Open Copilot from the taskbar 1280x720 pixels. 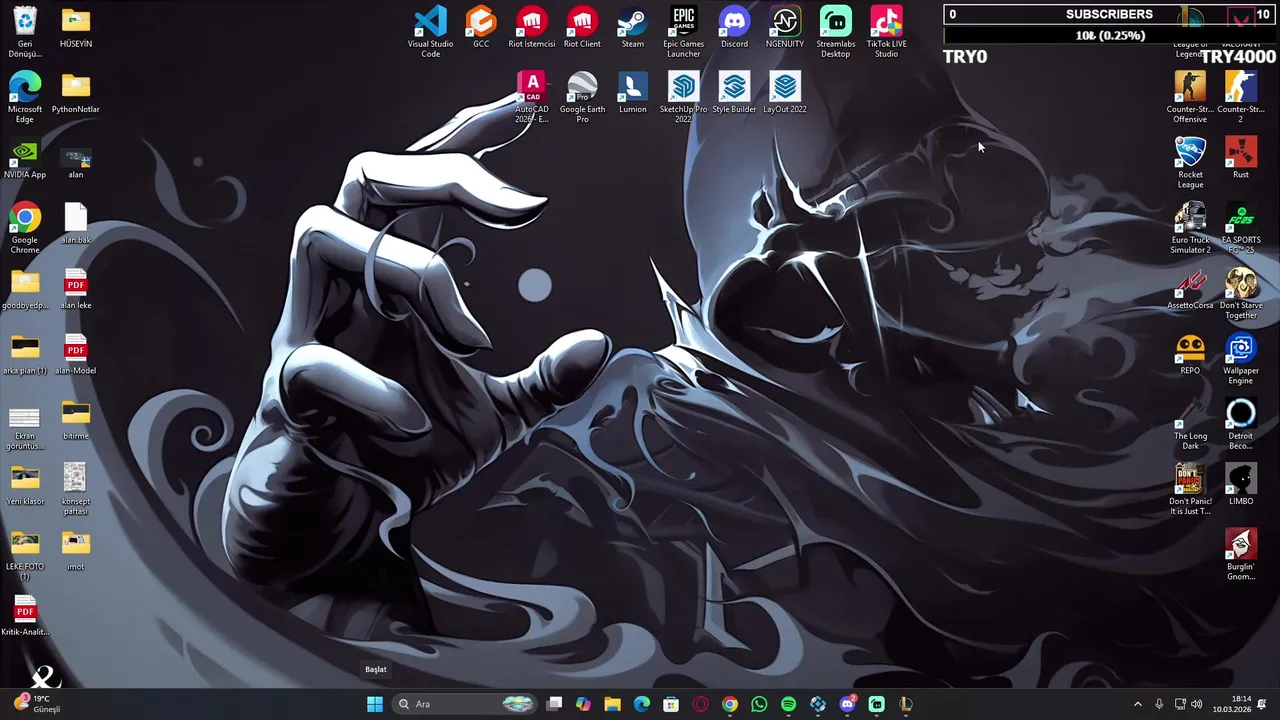(x=583, y=704)
